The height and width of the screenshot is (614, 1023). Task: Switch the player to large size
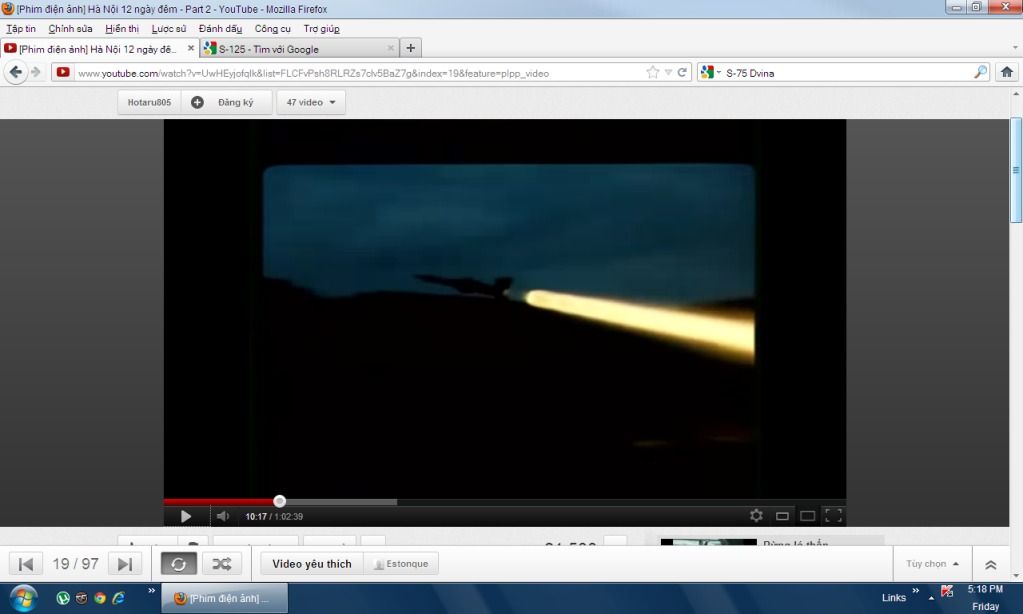click(x=808, y=516)
